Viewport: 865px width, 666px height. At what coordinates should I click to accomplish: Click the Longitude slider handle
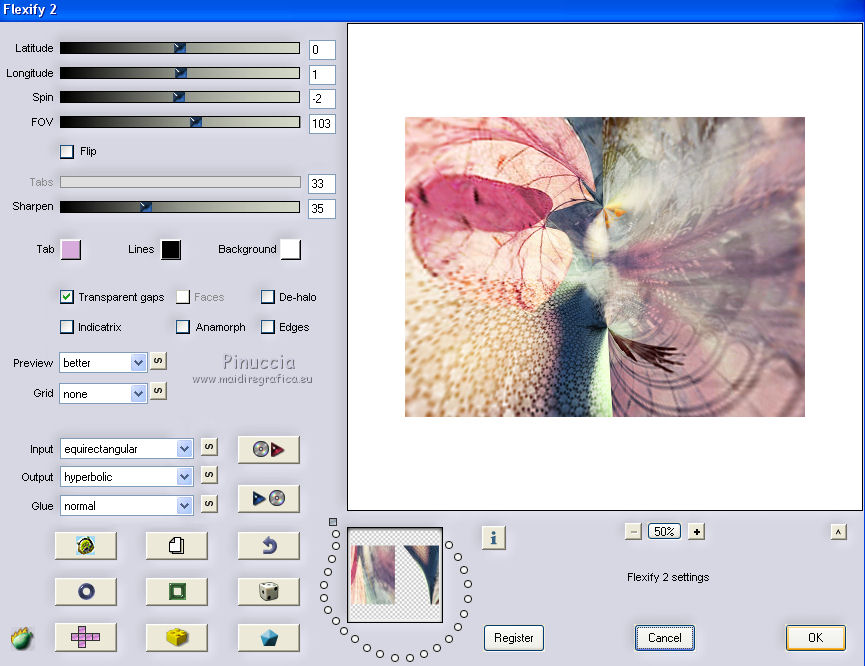[180, 72]
